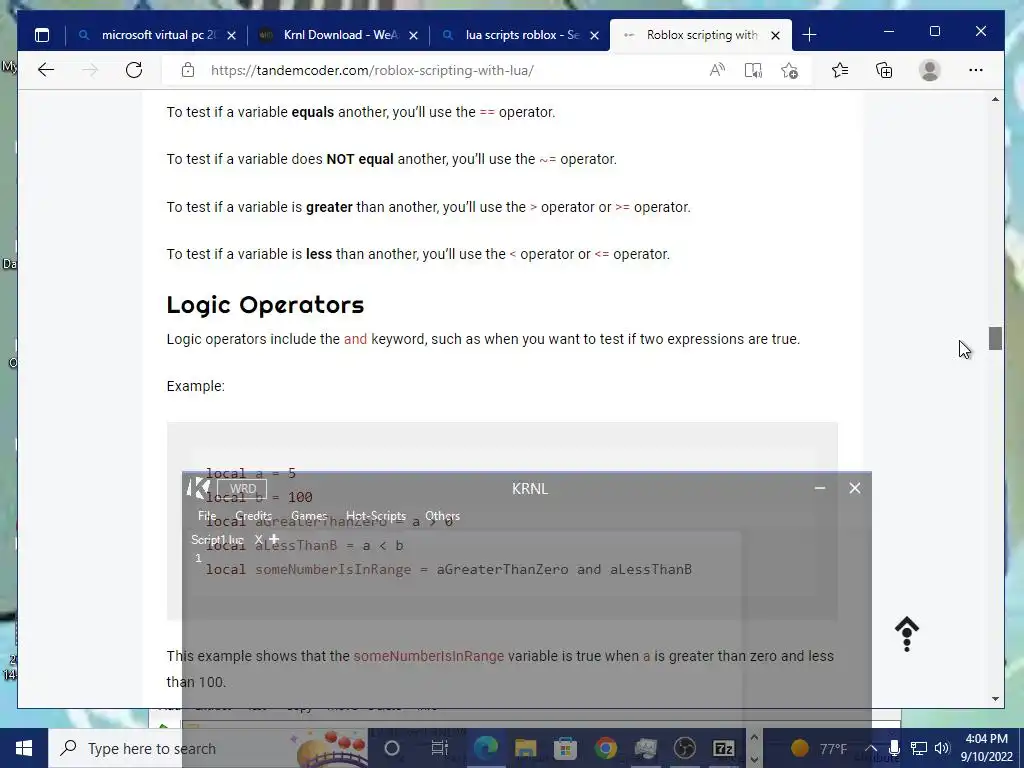Open the Favorites list

[840, 70]
